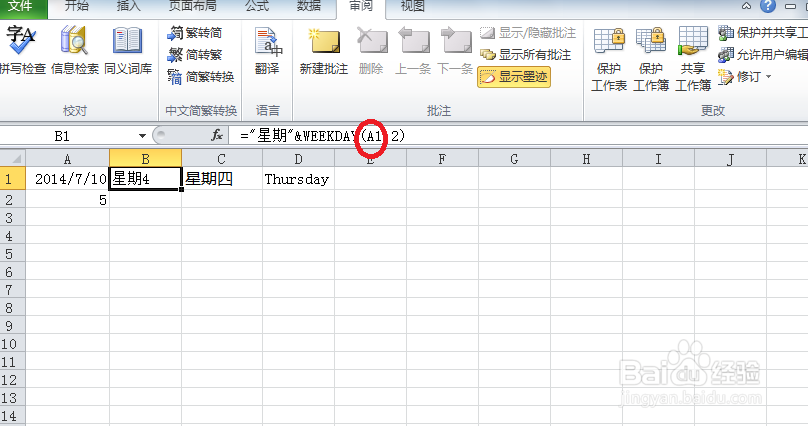The height and width of the screenshot is (426, 808).
Task: Toggle 显示/隐藏批注
Action: pyautogui.click(x=528, y=33)
